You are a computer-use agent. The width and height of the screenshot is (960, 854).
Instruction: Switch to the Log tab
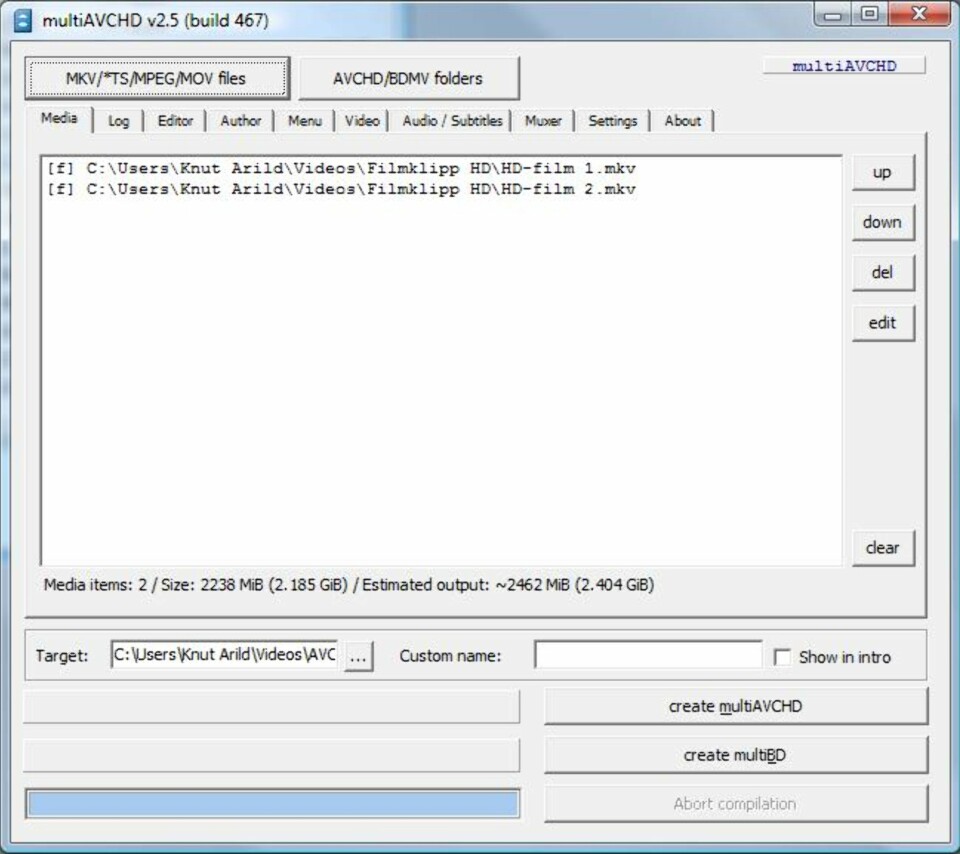119,121
